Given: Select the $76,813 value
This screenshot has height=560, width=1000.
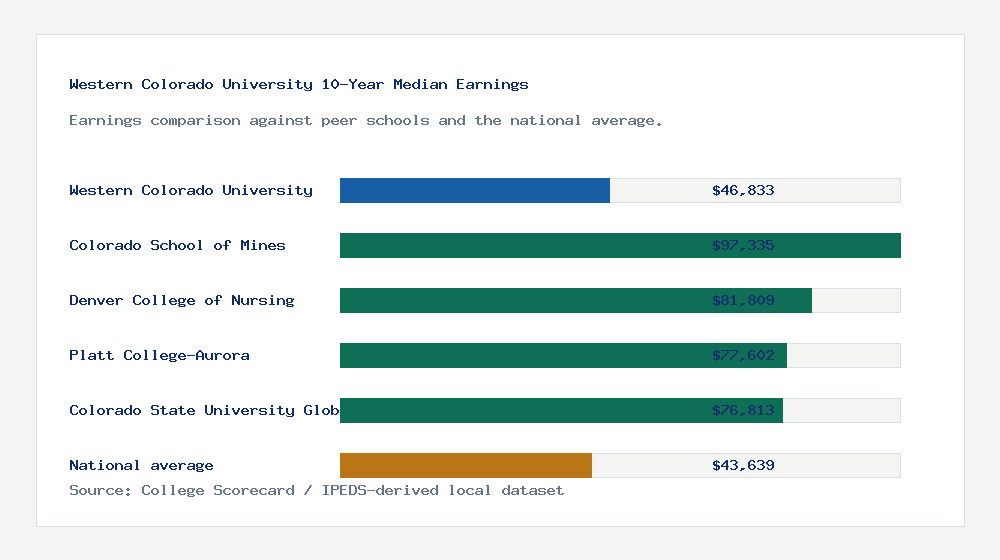Looking at the screenshot, I should (x=743, y=410).
